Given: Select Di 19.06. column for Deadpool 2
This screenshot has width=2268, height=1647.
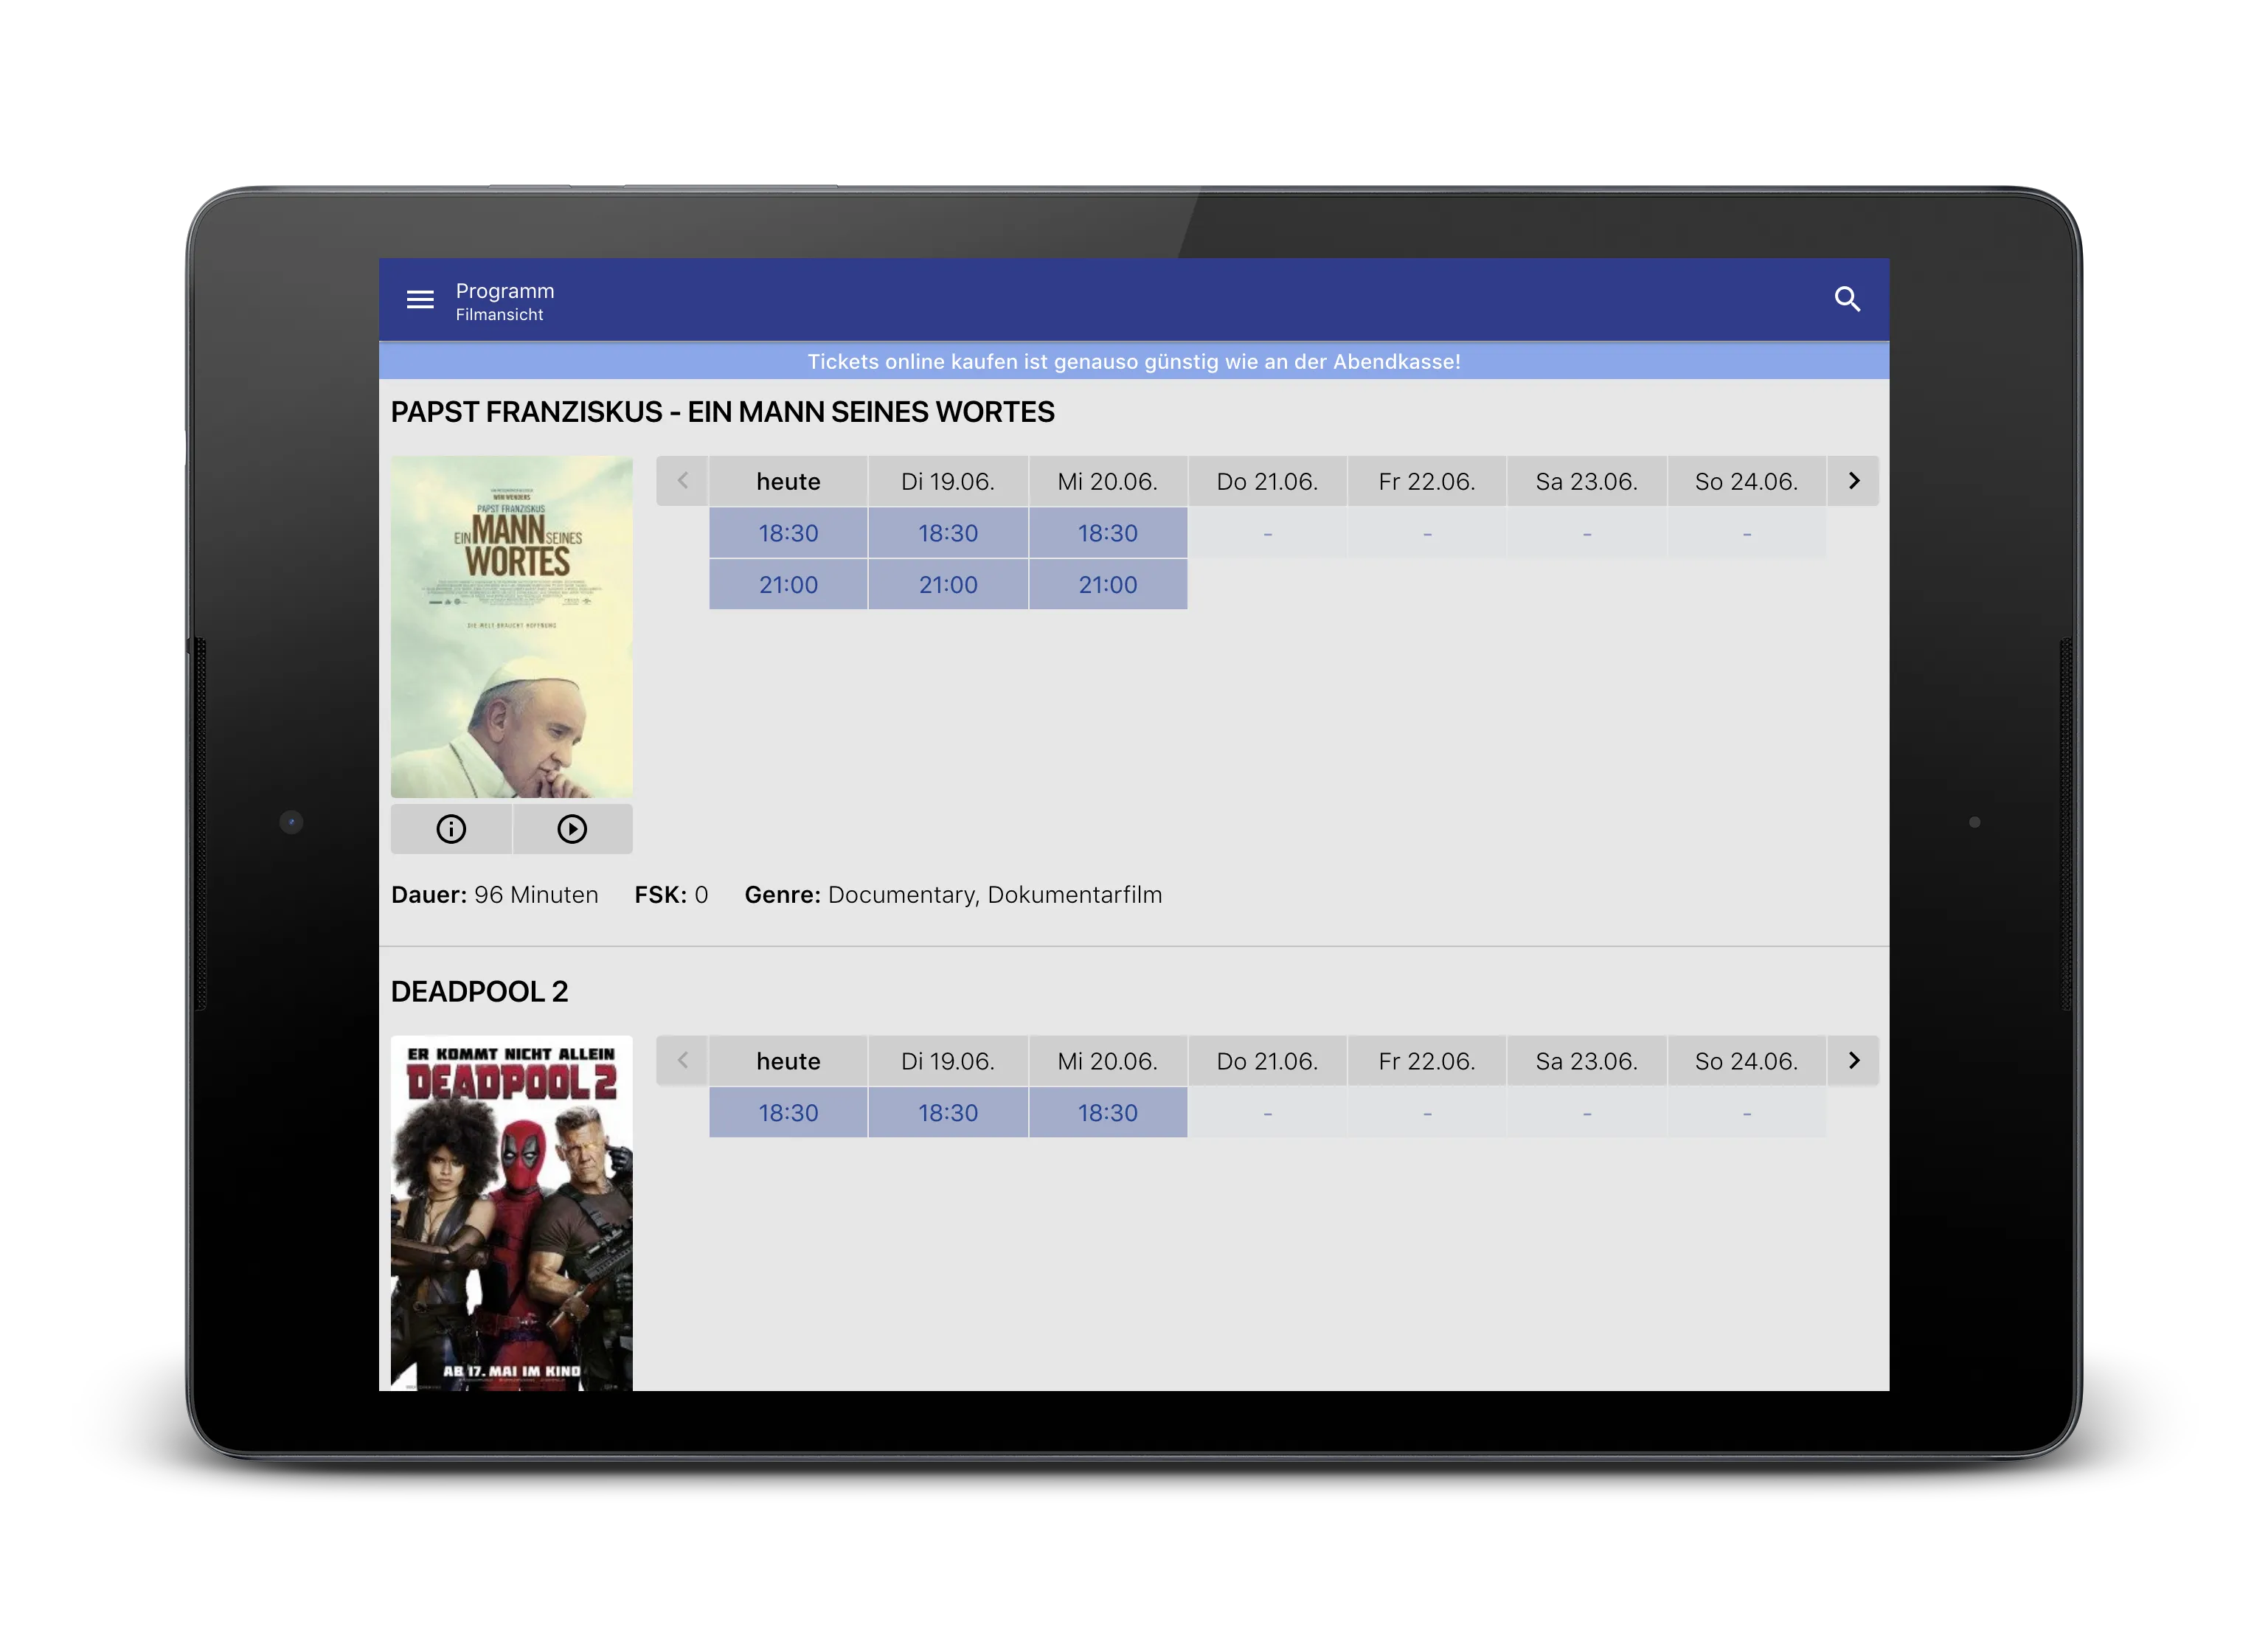Looking at the screenshot, I should [948, 1061].
